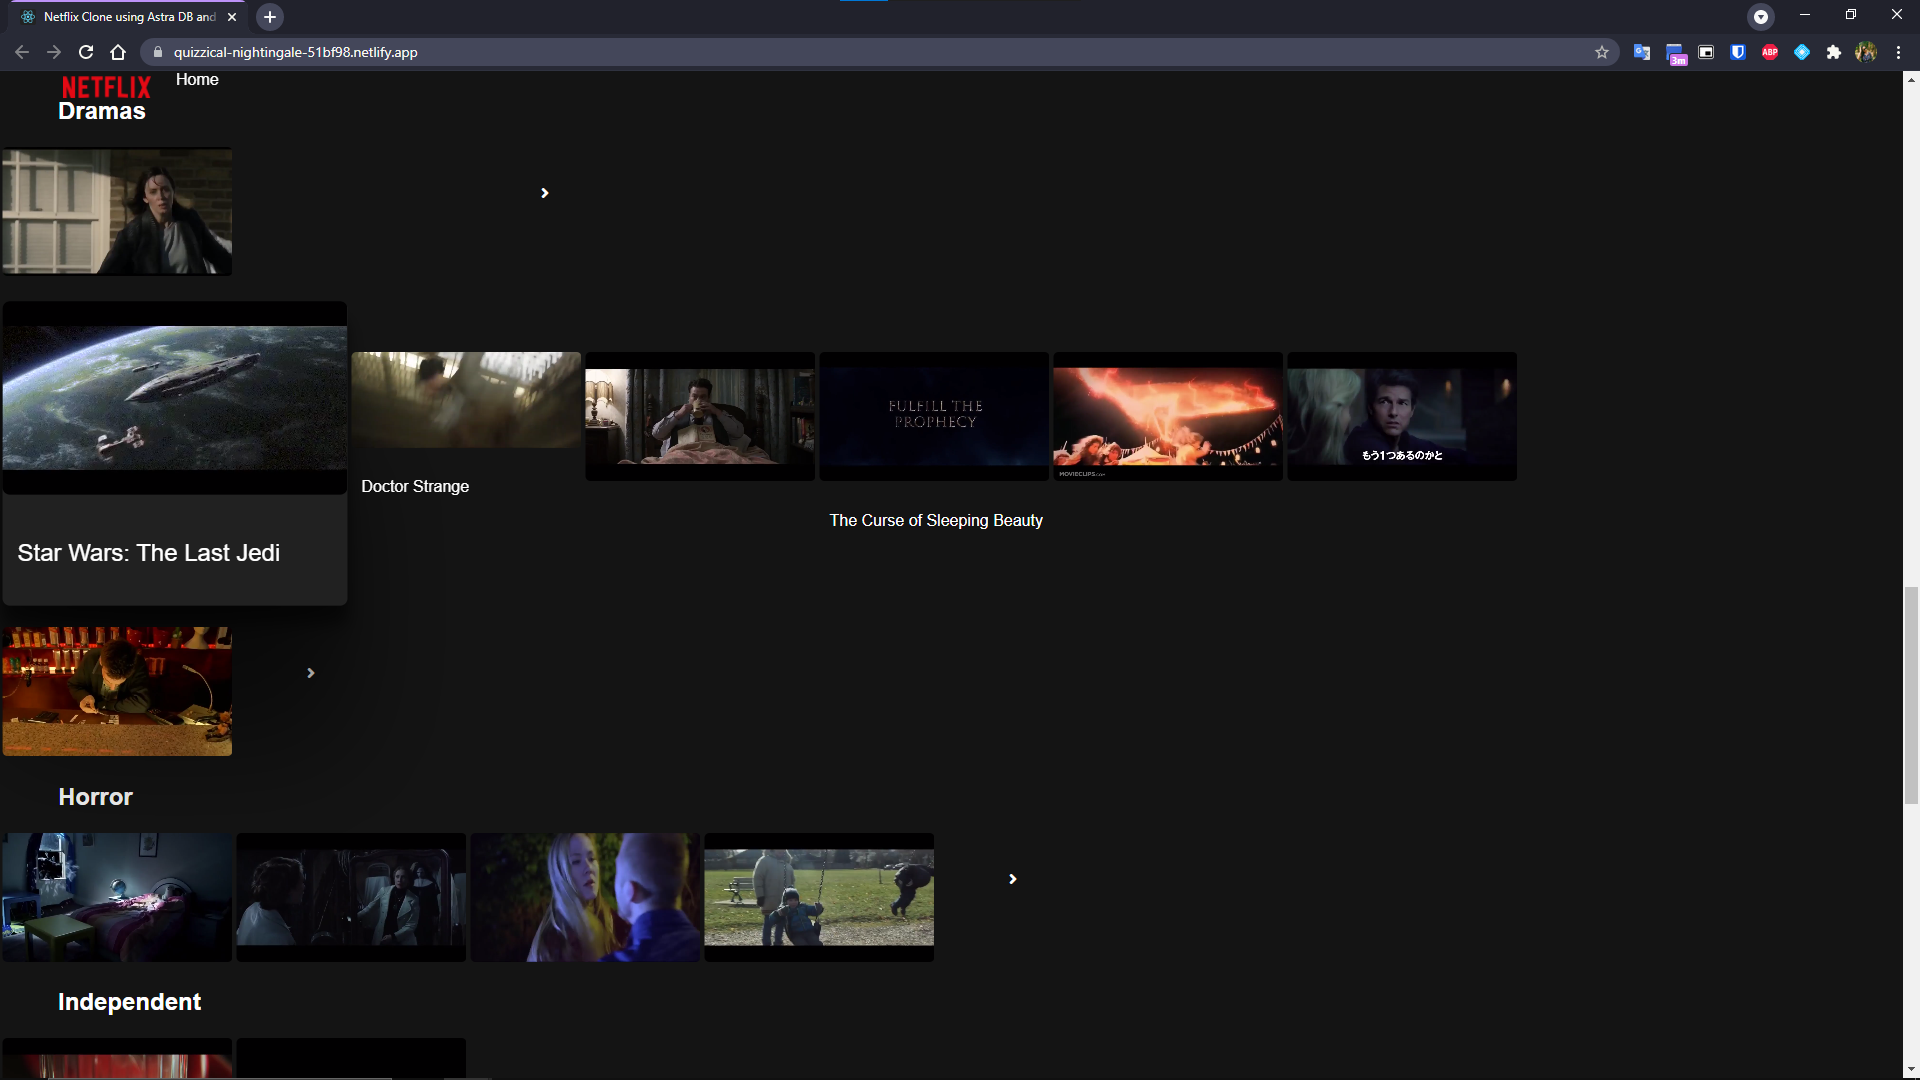Open the AdBlock Plus extension
Screen dimensions: 1920x1080
1770,52
